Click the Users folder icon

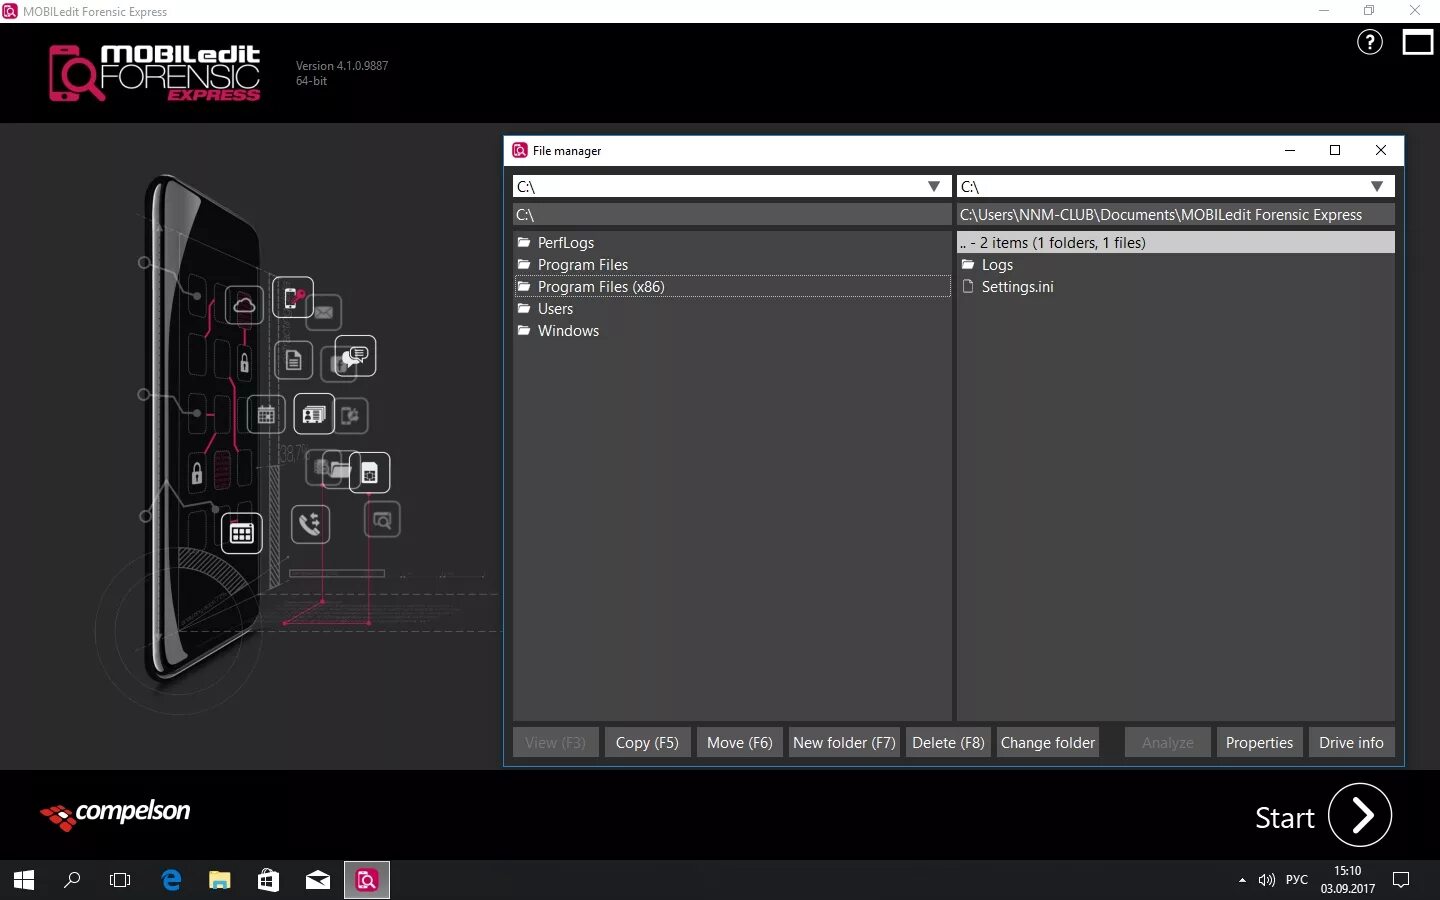tap(524, 308)
